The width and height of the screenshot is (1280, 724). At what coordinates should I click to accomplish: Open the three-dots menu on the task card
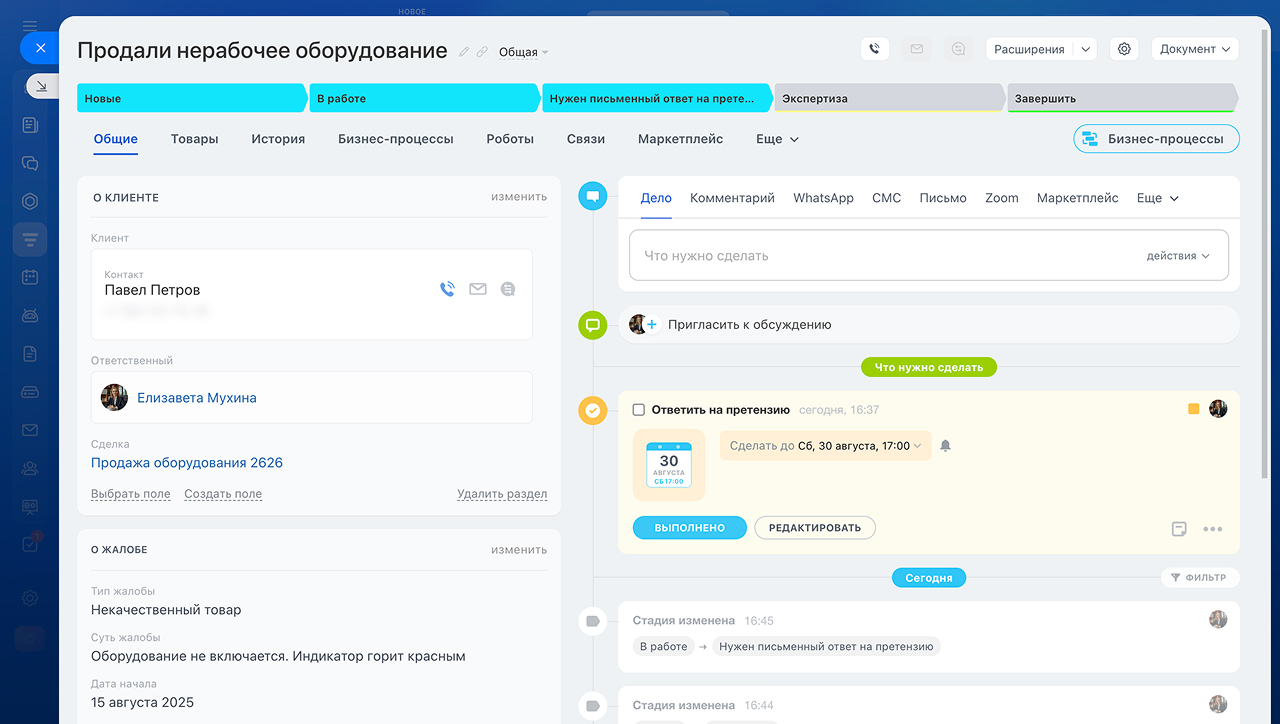point(1213,529)
